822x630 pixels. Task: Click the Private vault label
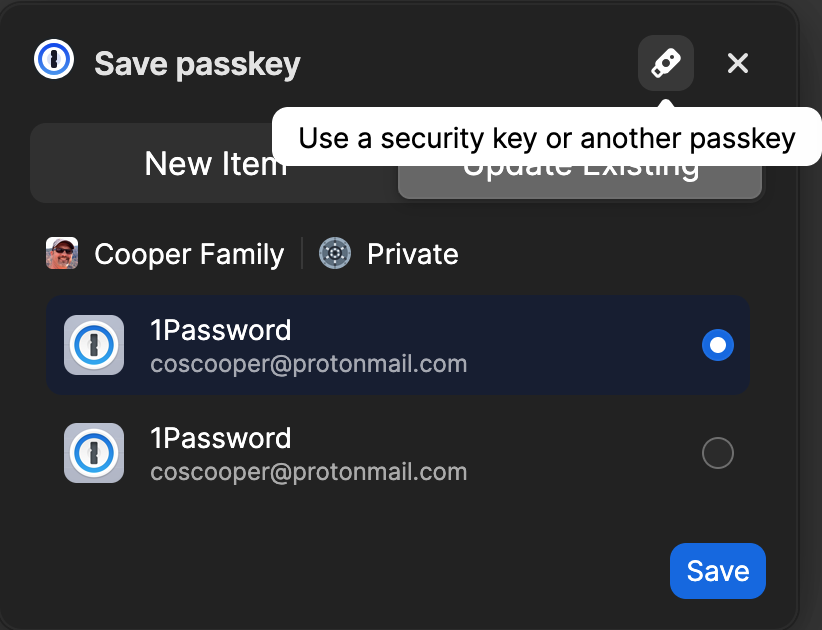(x=412, y=254)
